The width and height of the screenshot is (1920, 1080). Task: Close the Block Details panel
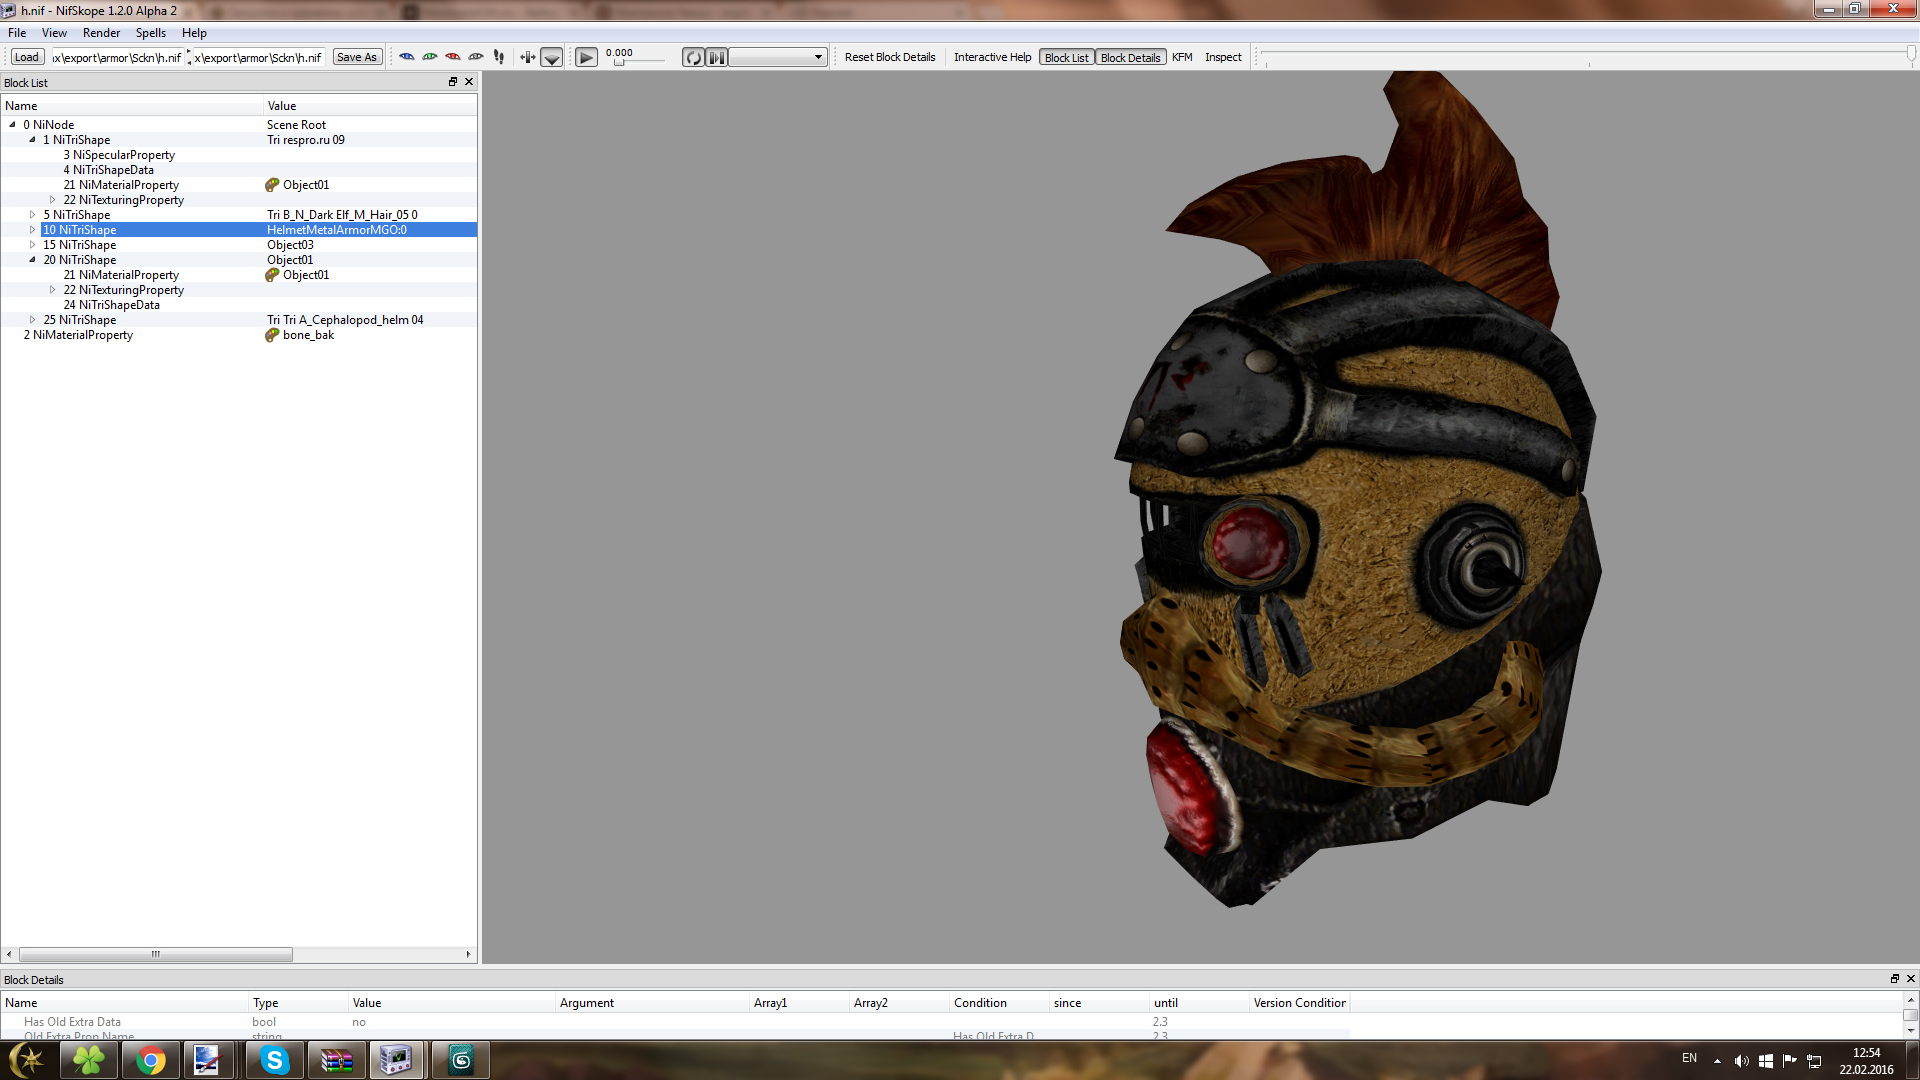click(1910, 979)
